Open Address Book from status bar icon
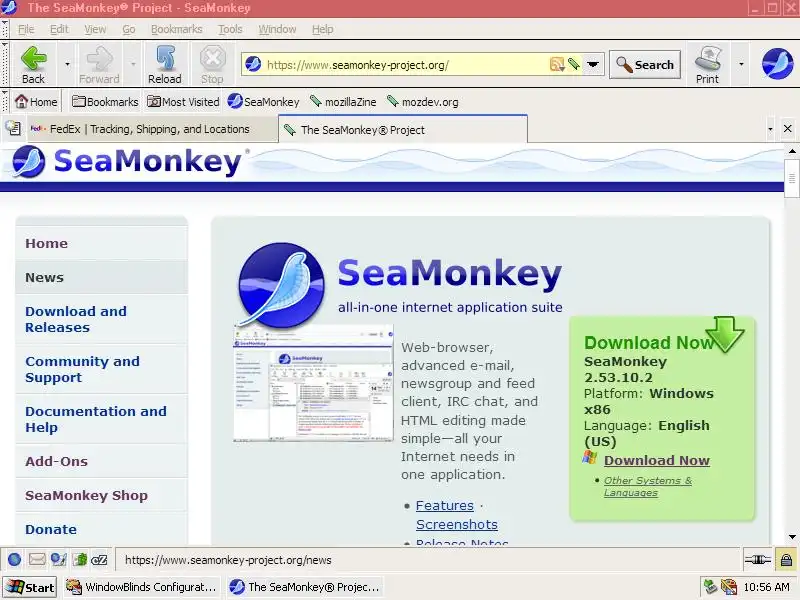 80,560
